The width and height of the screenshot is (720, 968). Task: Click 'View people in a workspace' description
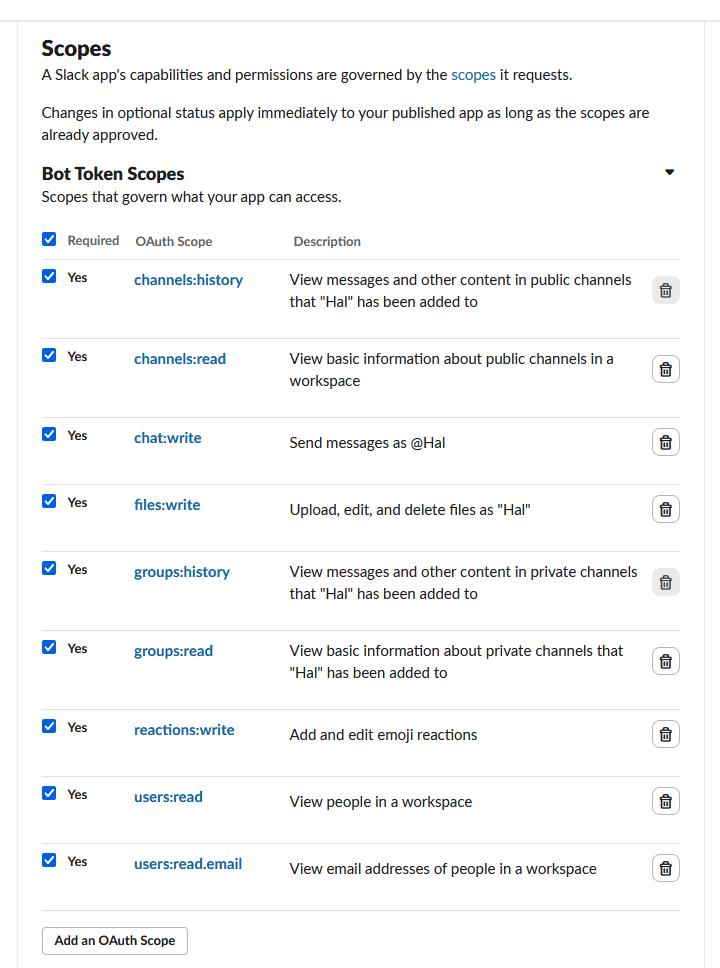pos(380,801)
